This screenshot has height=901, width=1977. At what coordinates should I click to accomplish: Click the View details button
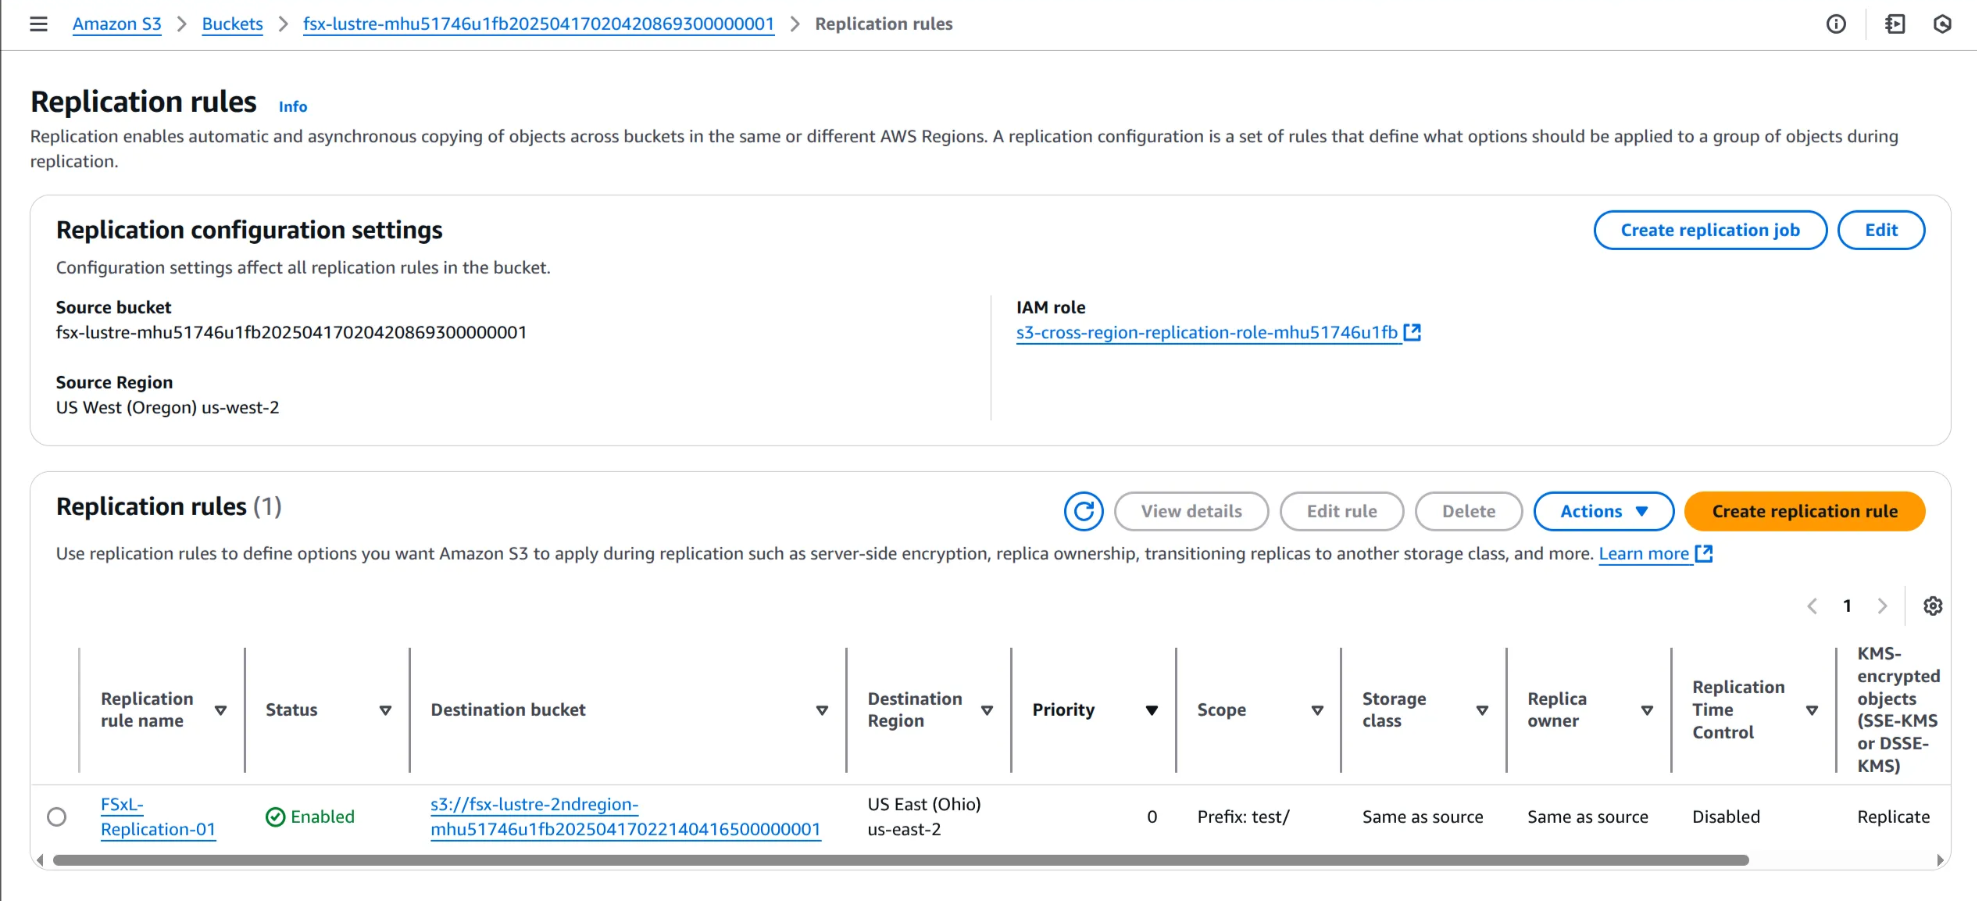1191,511
